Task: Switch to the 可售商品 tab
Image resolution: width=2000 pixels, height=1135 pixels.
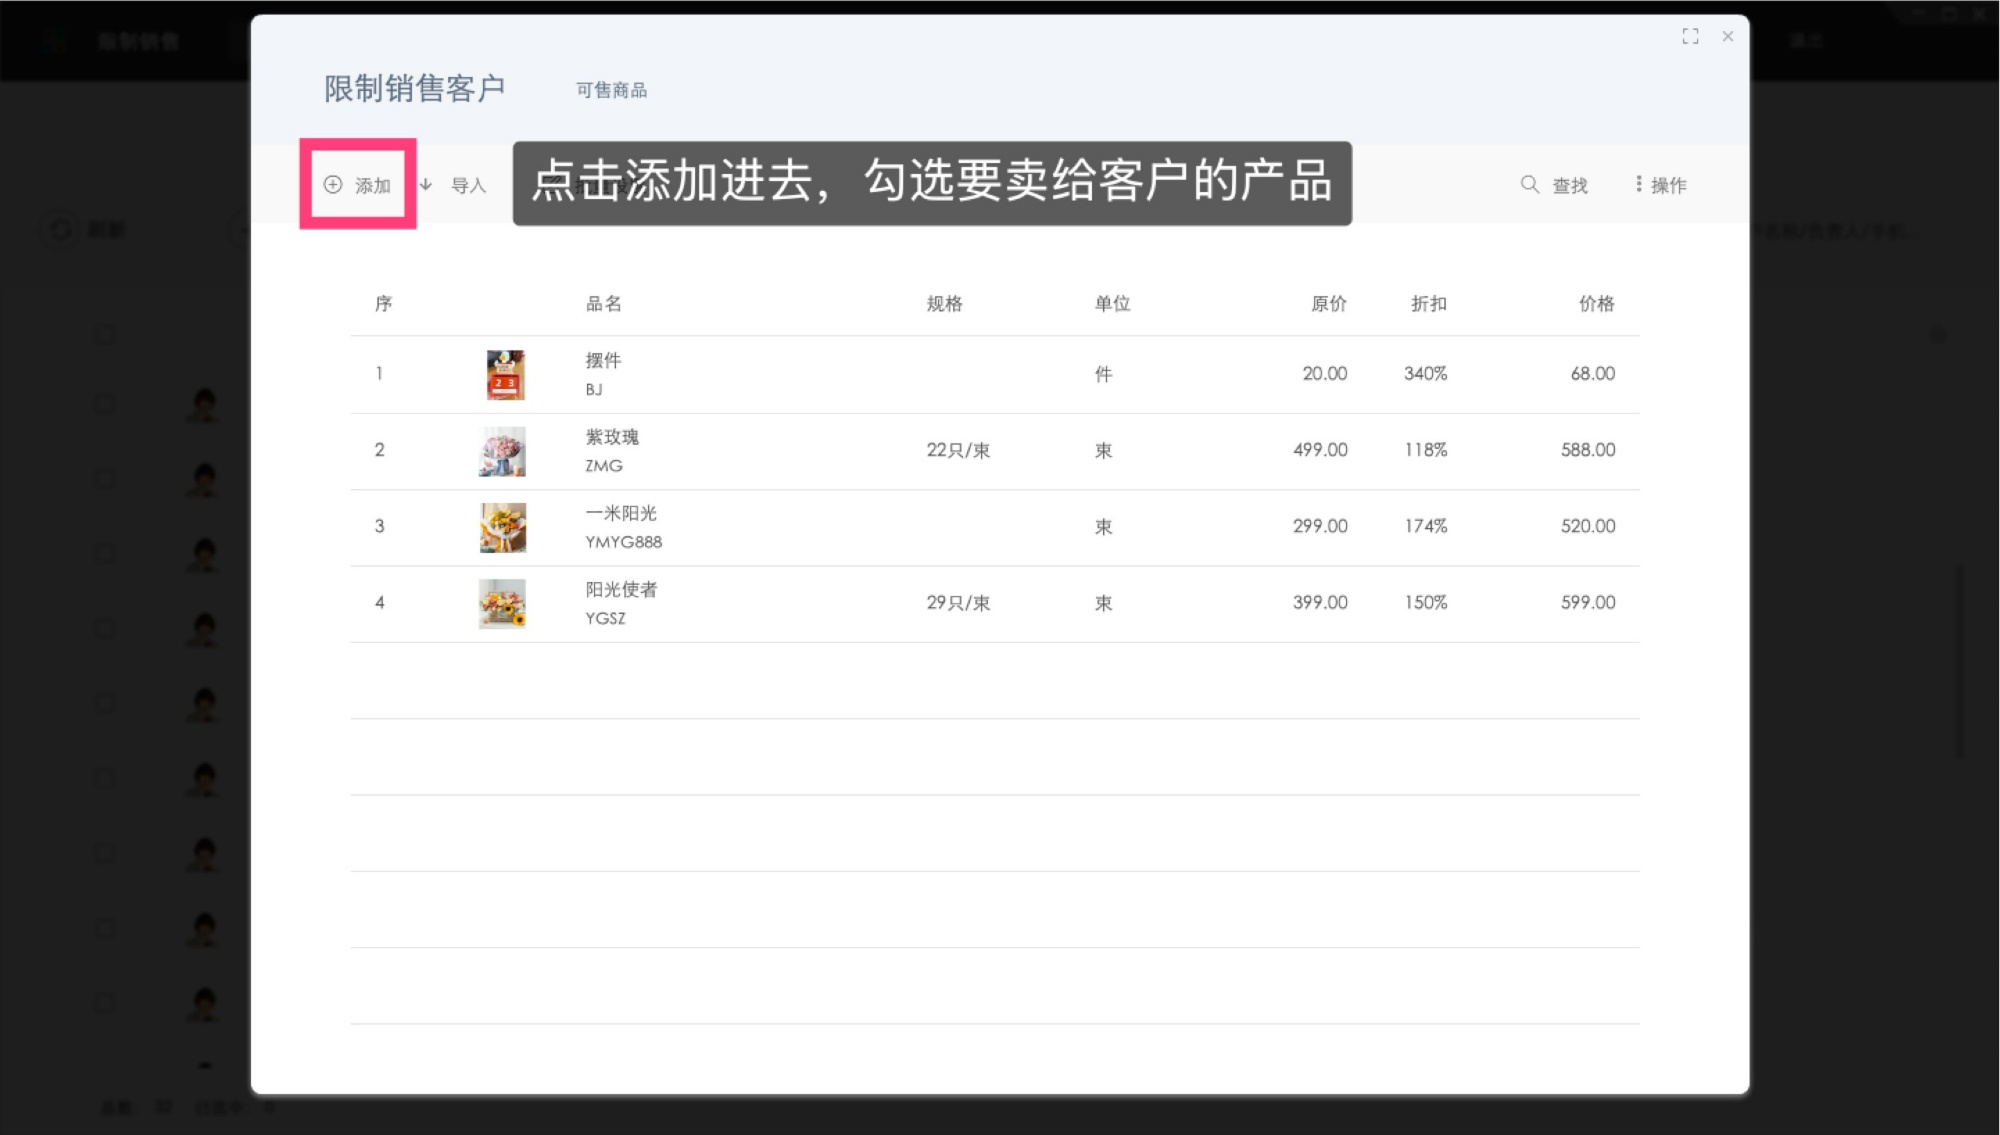Action: click(611, 90)
